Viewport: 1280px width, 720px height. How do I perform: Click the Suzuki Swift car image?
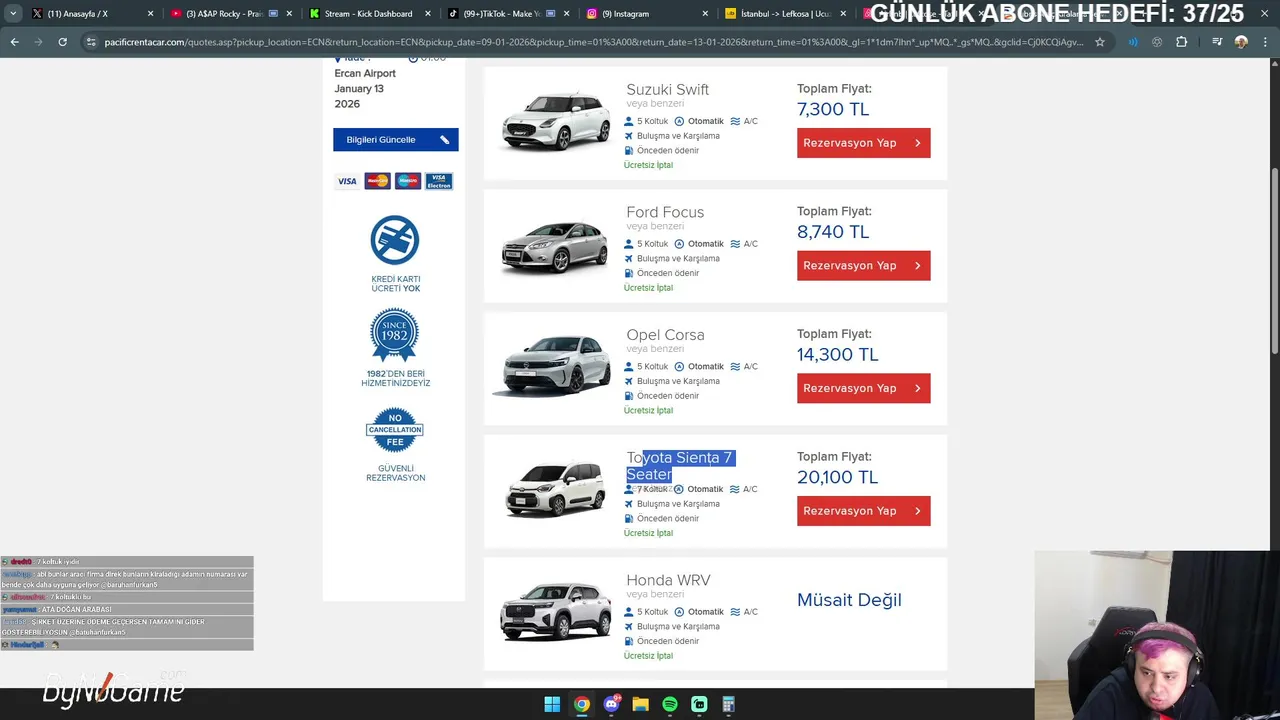click(x=556, y=121)
